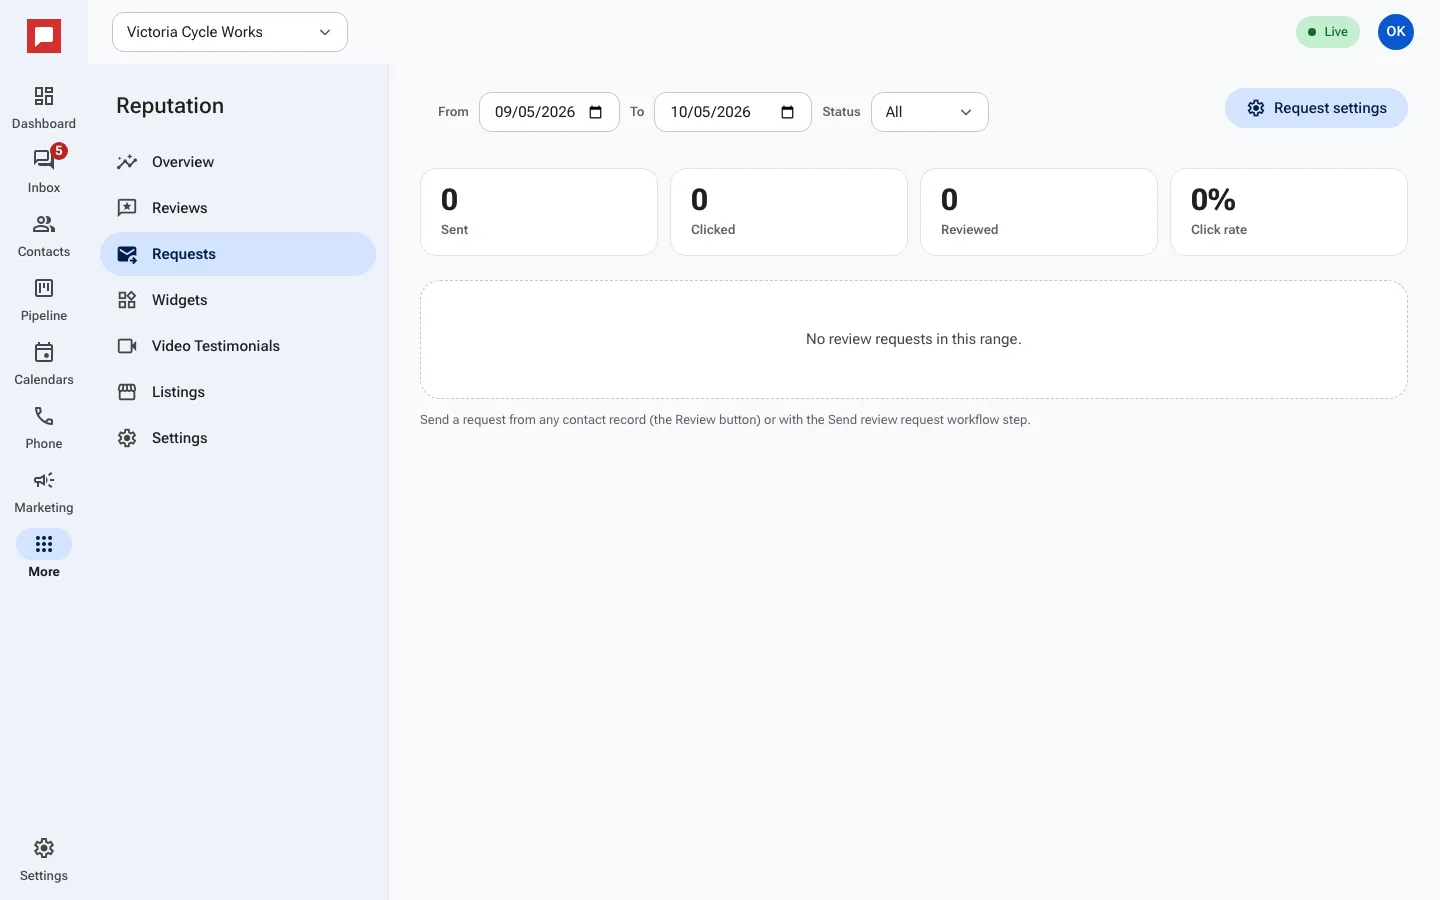
Task: Edit the To date field 10/05/2026
Action: point(733,112)
